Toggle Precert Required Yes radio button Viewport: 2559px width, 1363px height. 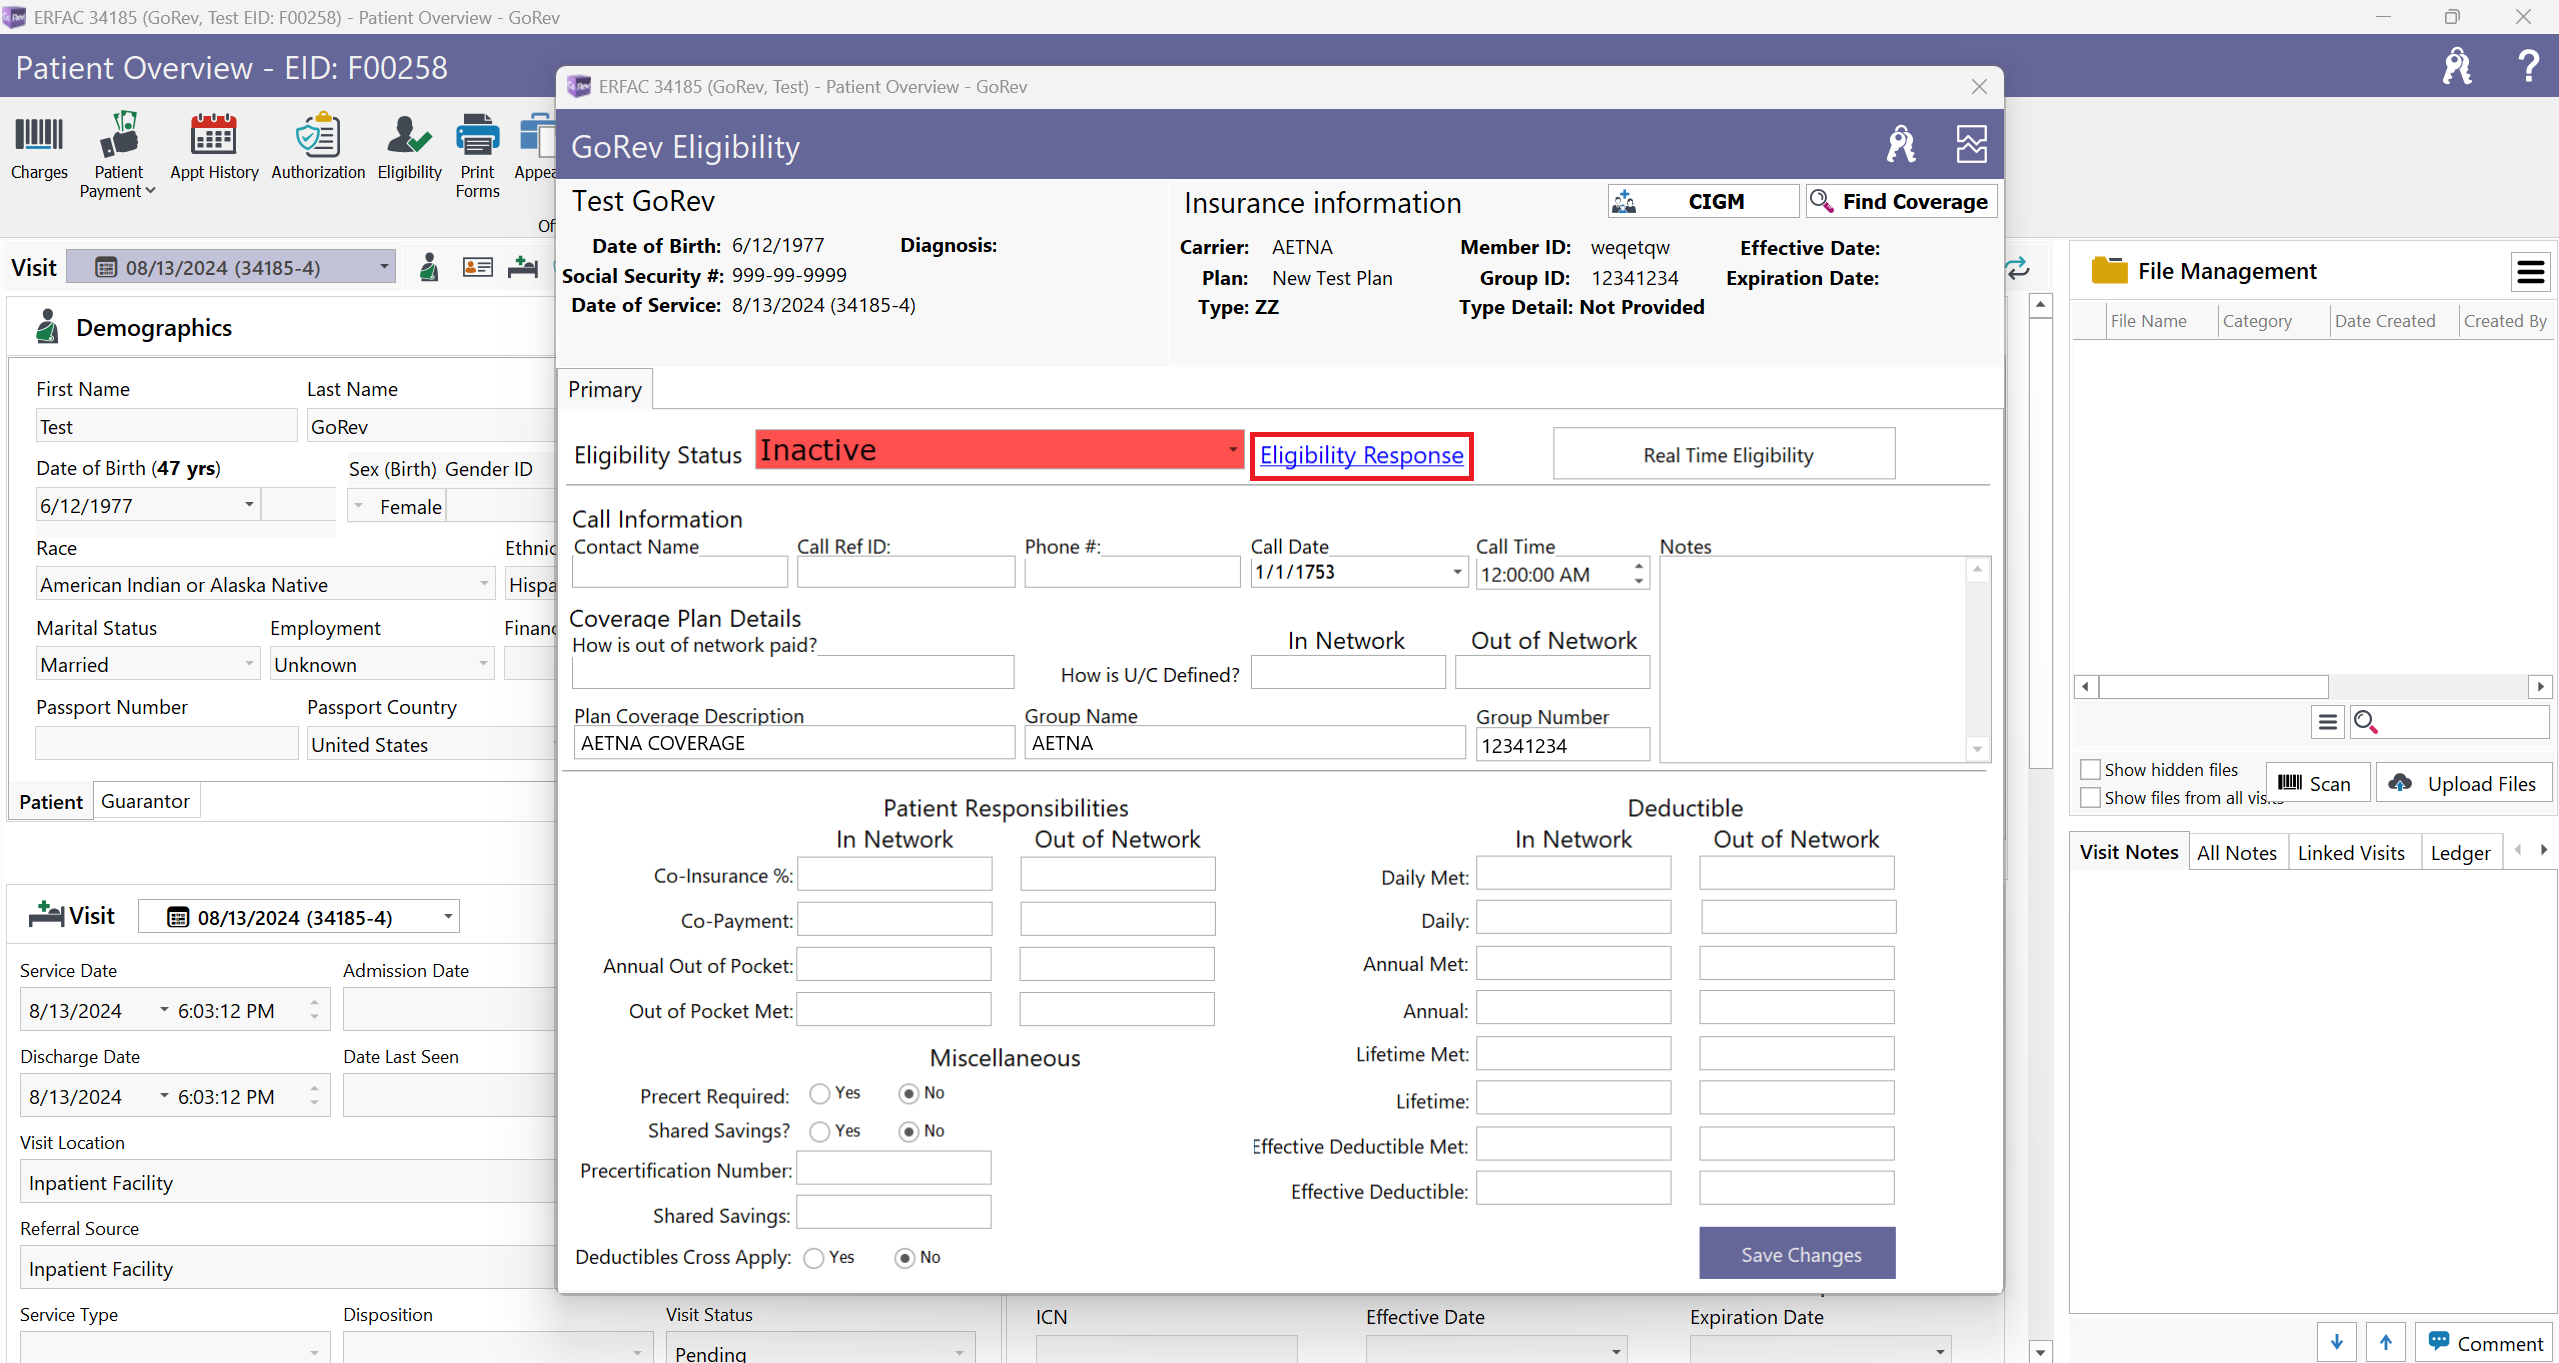pyautogui.click(x=817, y=1092)
